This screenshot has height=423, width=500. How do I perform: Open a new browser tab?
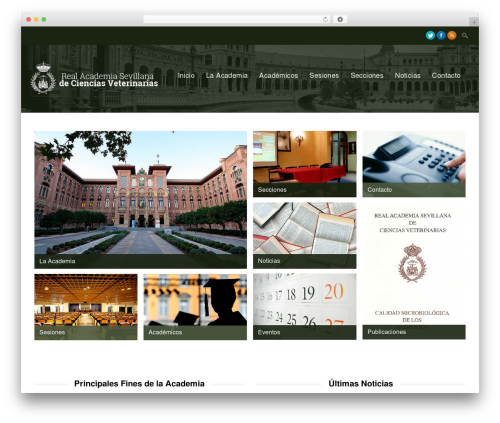tap(474, 22)
